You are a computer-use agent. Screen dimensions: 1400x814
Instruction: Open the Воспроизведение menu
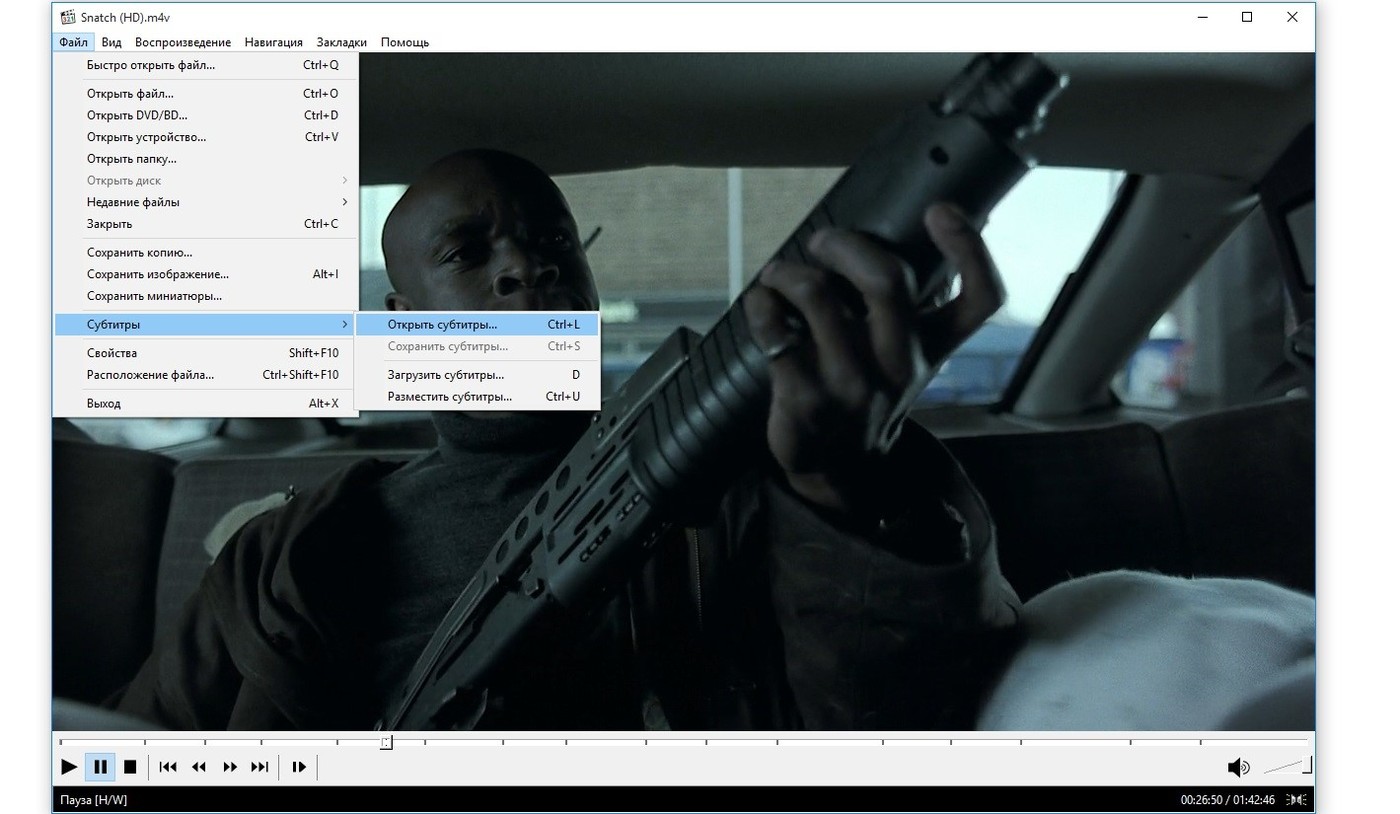click(183, 42)
